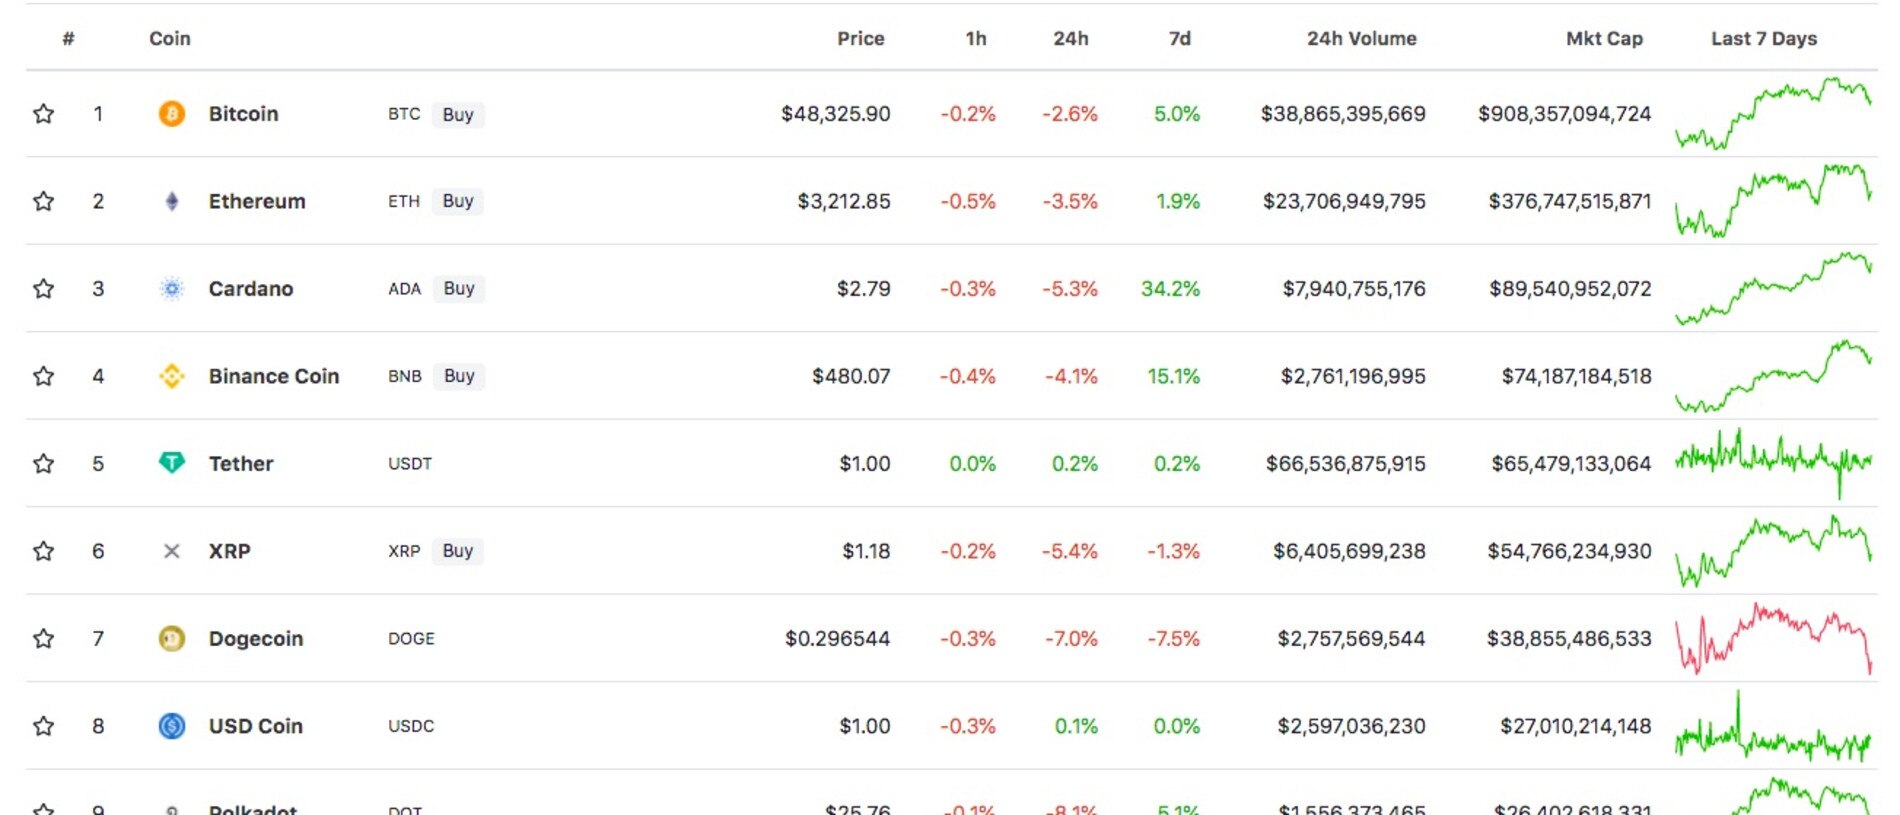Click the Ethereum logo icon
Screen dimensions: 1900x815
pyautogui.click(x=172, y=201)
